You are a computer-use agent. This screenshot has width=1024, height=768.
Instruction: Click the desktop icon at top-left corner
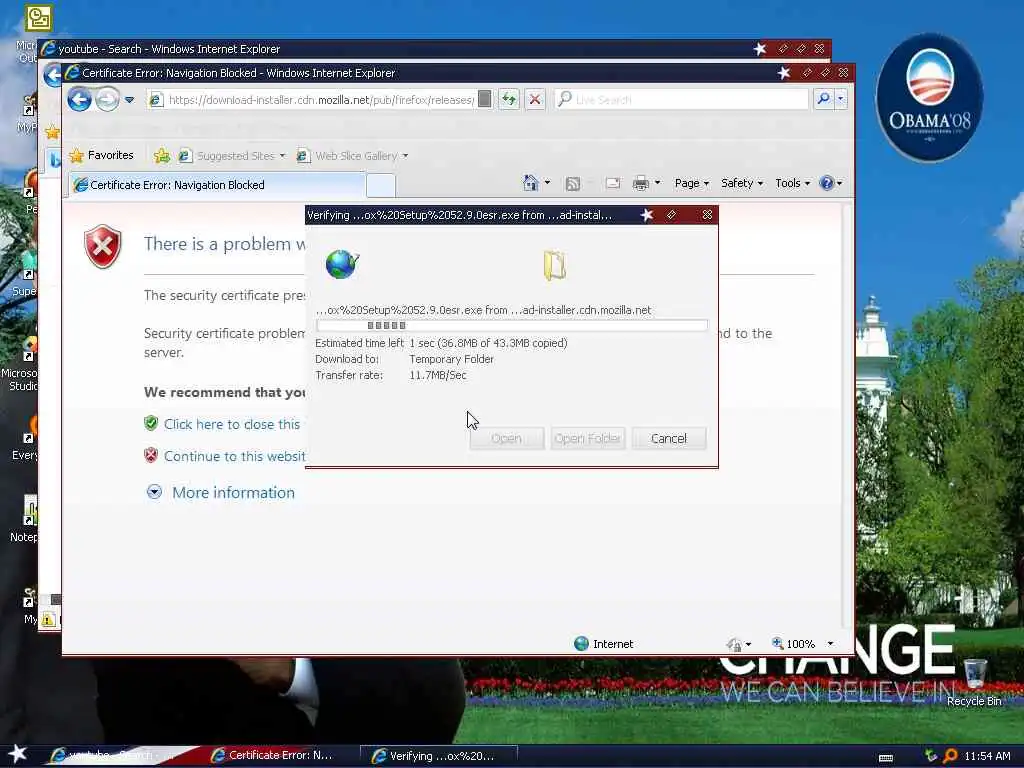click(x=38, y=18)
